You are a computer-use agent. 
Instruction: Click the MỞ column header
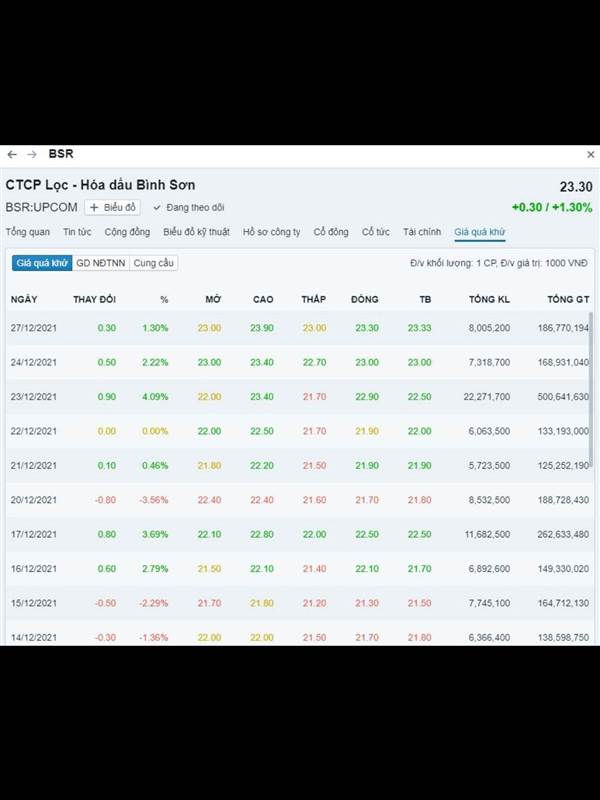pos(213,299)
